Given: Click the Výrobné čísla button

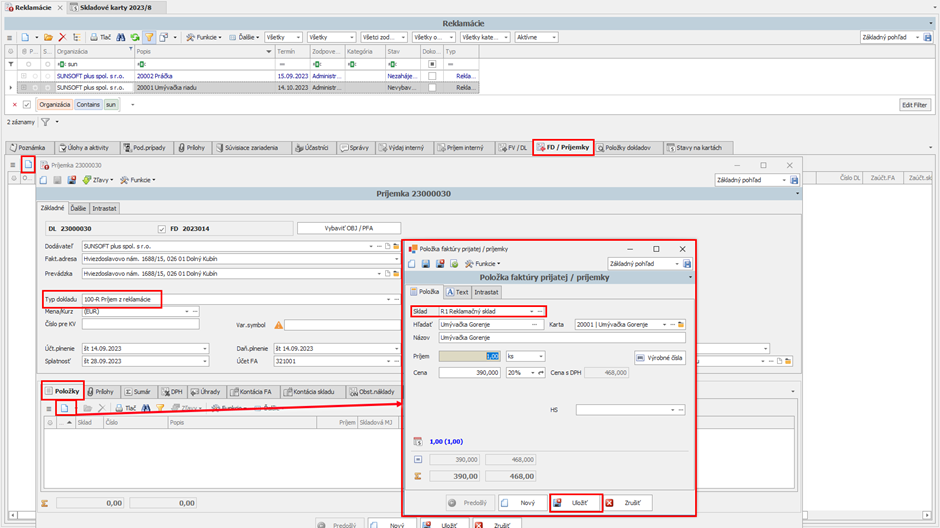Looking at the screenshot, I should 660,357.
